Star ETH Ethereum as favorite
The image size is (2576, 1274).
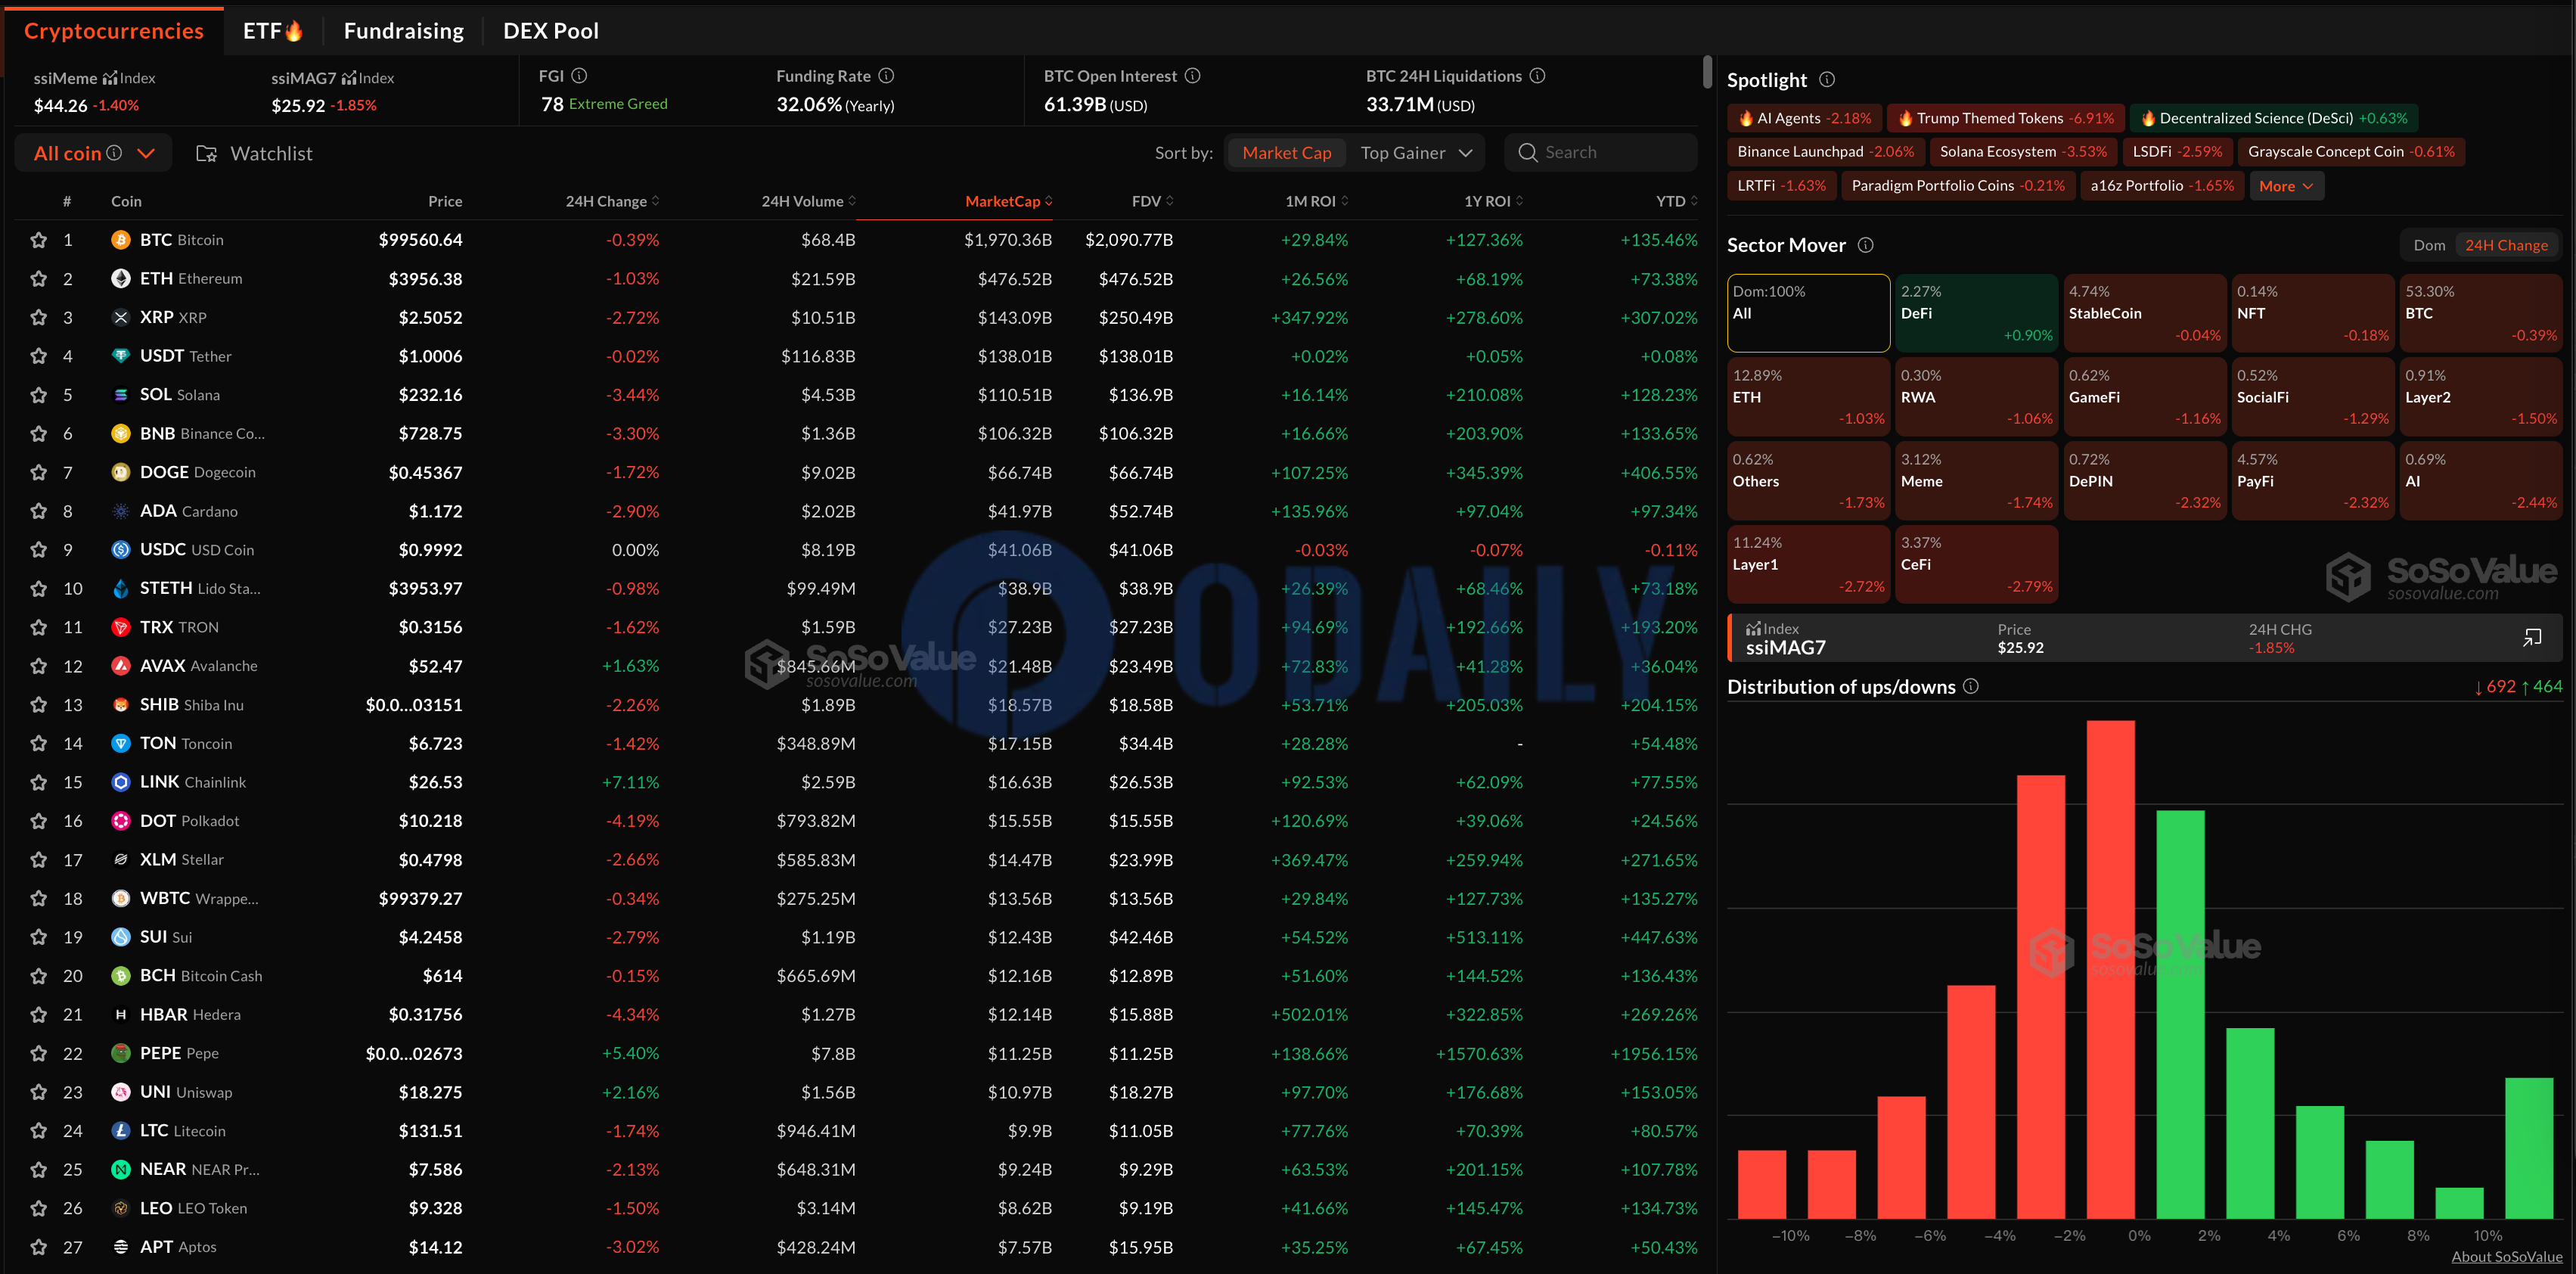(x=39, y=279)
